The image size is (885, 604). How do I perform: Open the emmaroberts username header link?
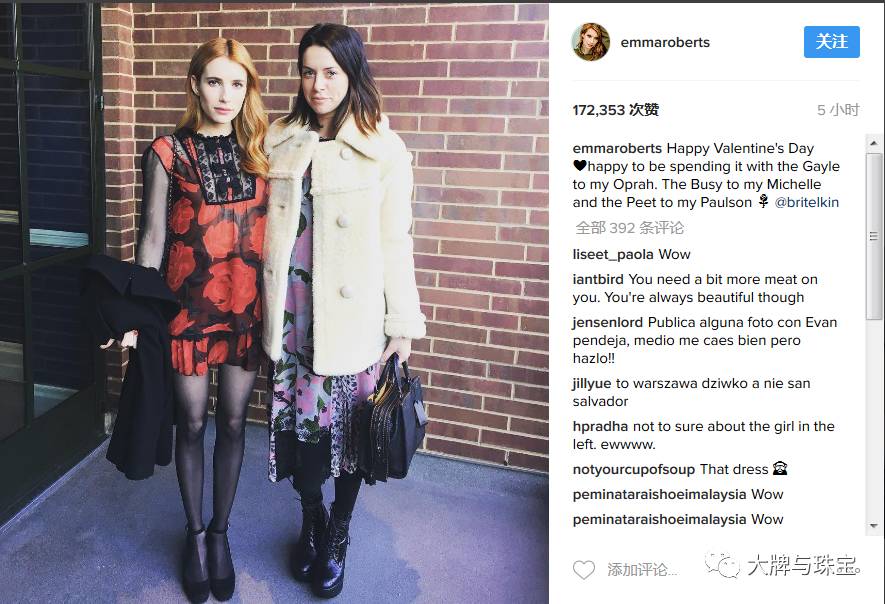tap(665, 42)
